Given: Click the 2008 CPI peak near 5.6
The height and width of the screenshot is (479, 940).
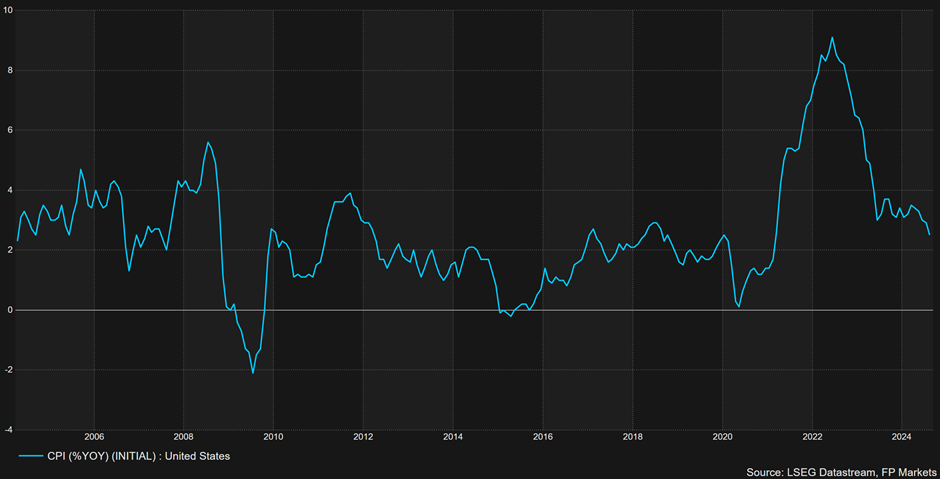Looking at the screenshot, I should pos(207,143).
